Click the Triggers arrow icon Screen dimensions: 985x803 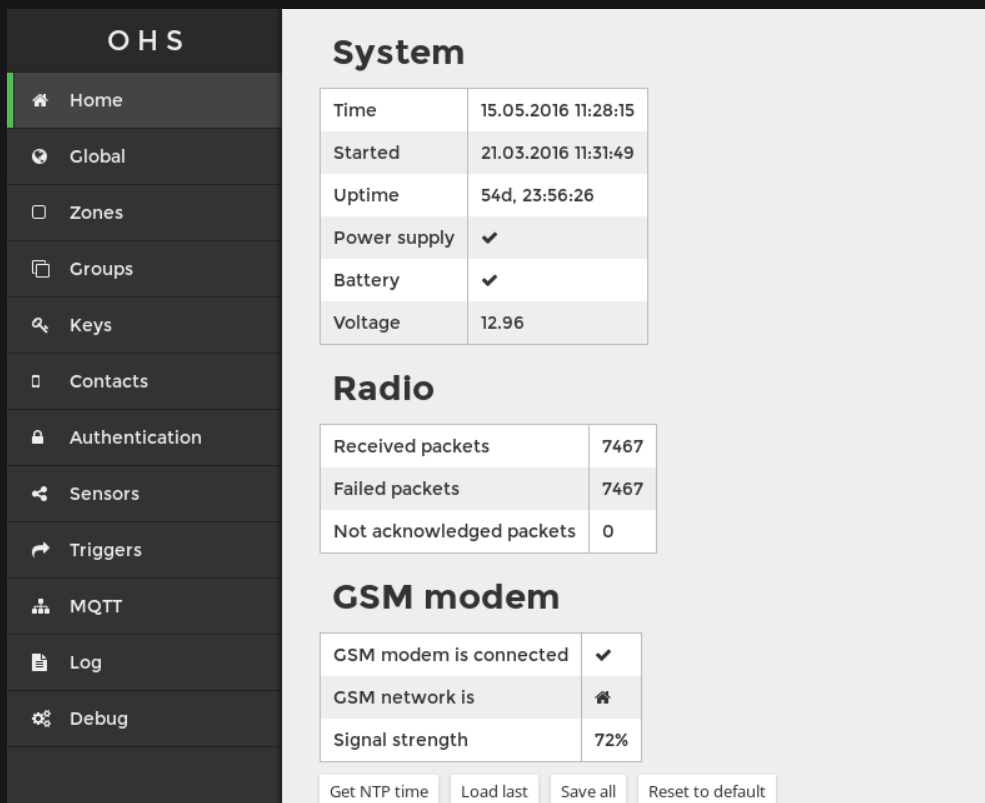[x=40, y=550]
